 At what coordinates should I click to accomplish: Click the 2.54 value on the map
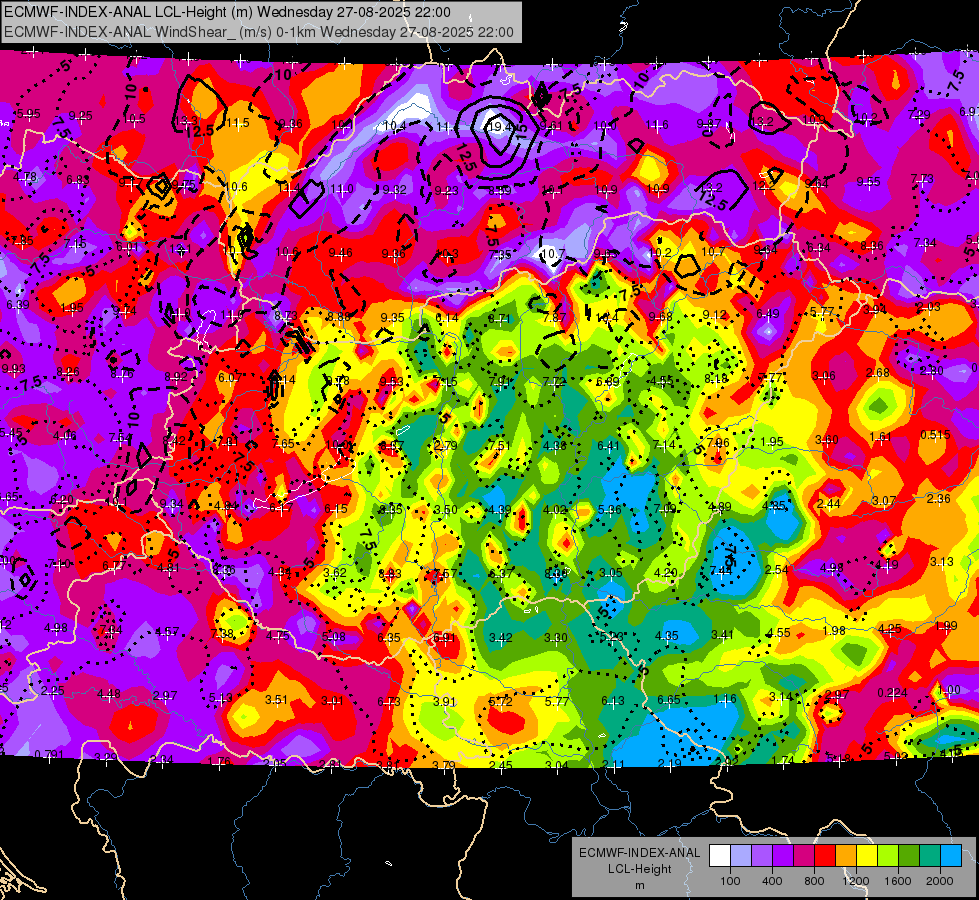point(777,569)
